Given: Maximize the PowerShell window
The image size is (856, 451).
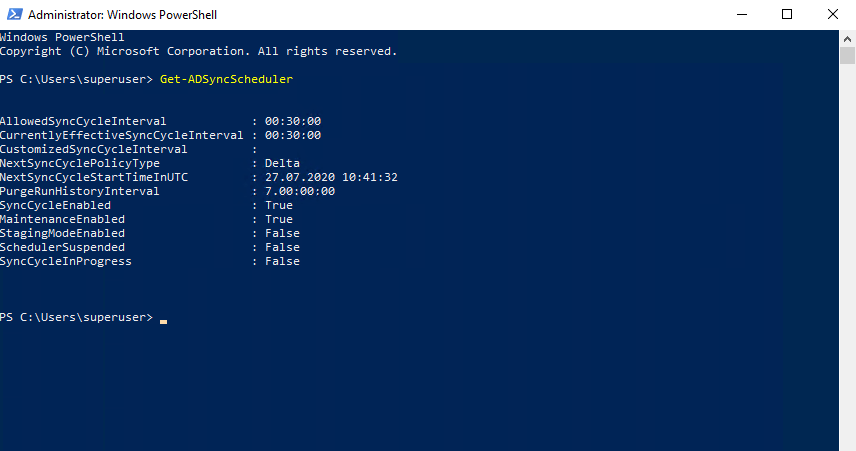Looking at the screenshot, I should 787,15.
